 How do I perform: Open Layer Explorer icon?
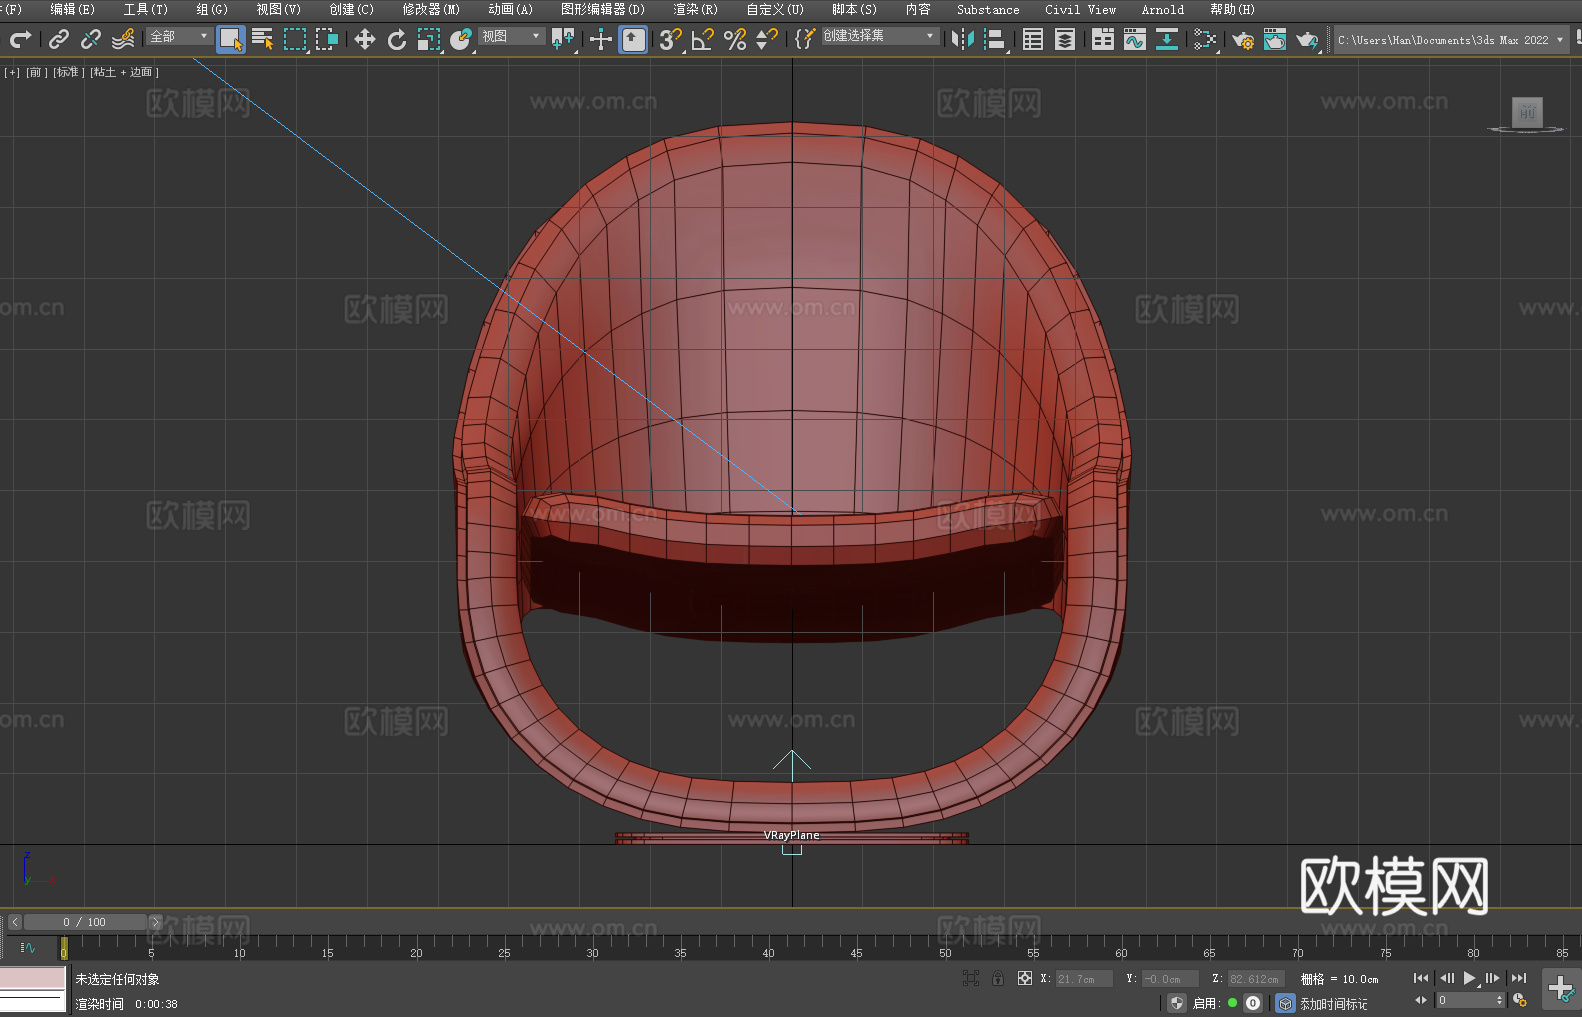click(x=1065, y=39)
